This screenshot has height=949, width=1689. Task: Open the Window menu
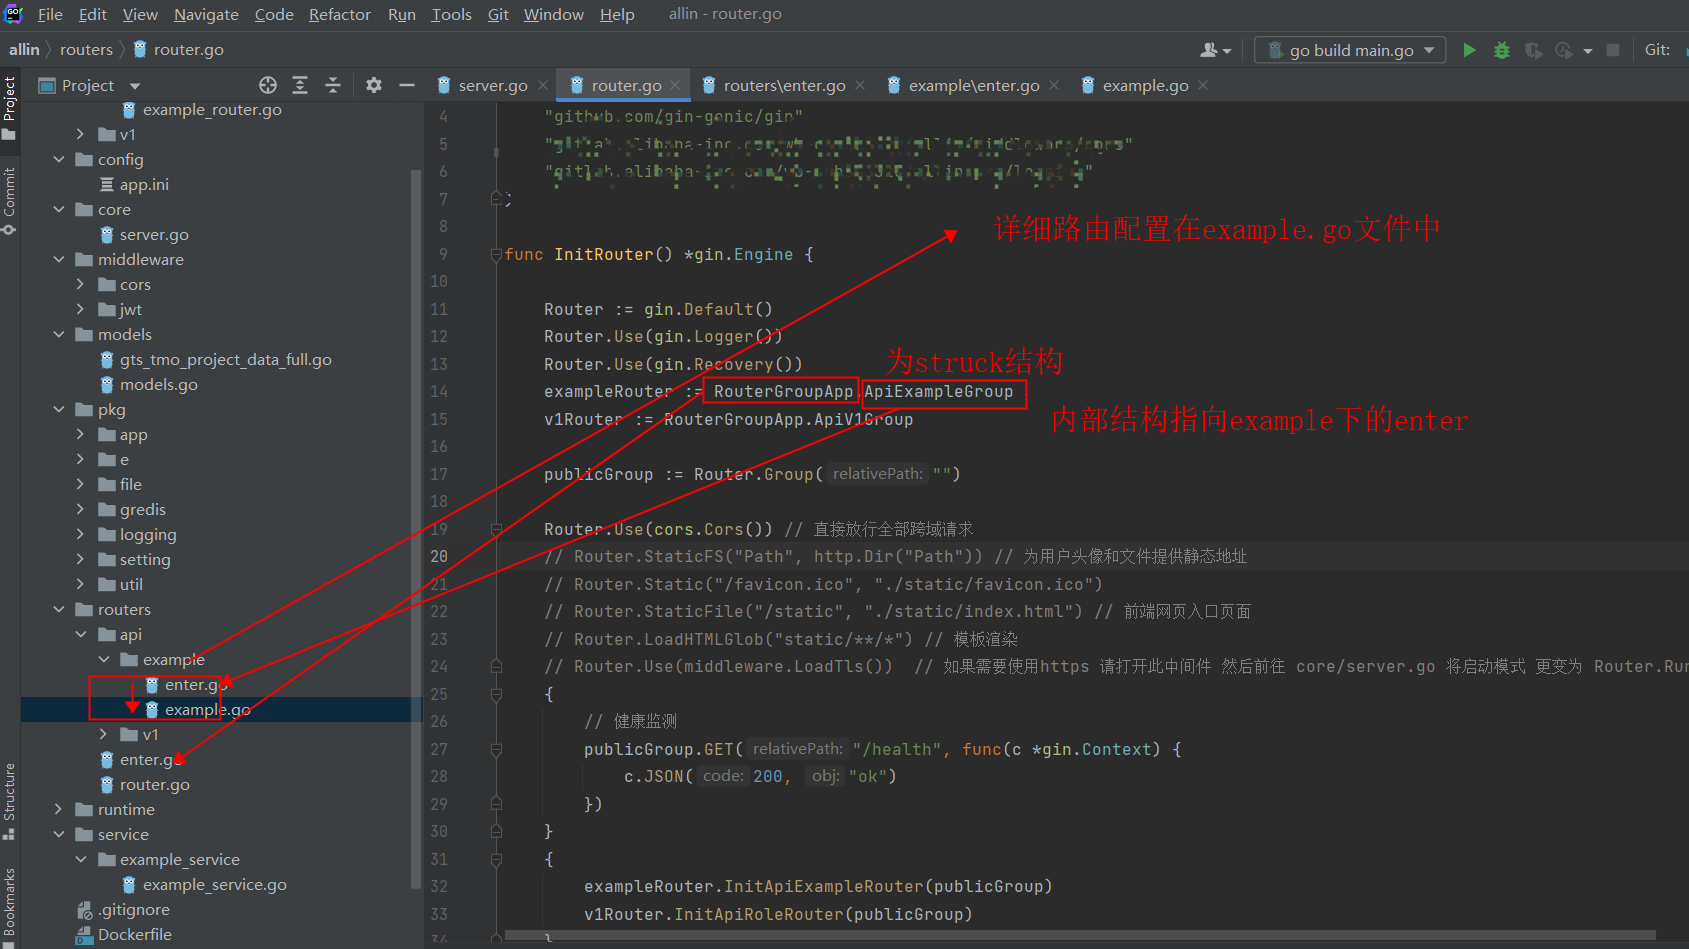tap(554, 14)
